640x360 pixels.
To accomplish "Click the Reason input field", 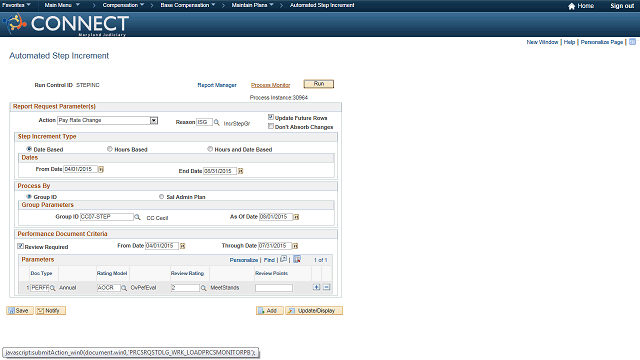I will [204, 122].
